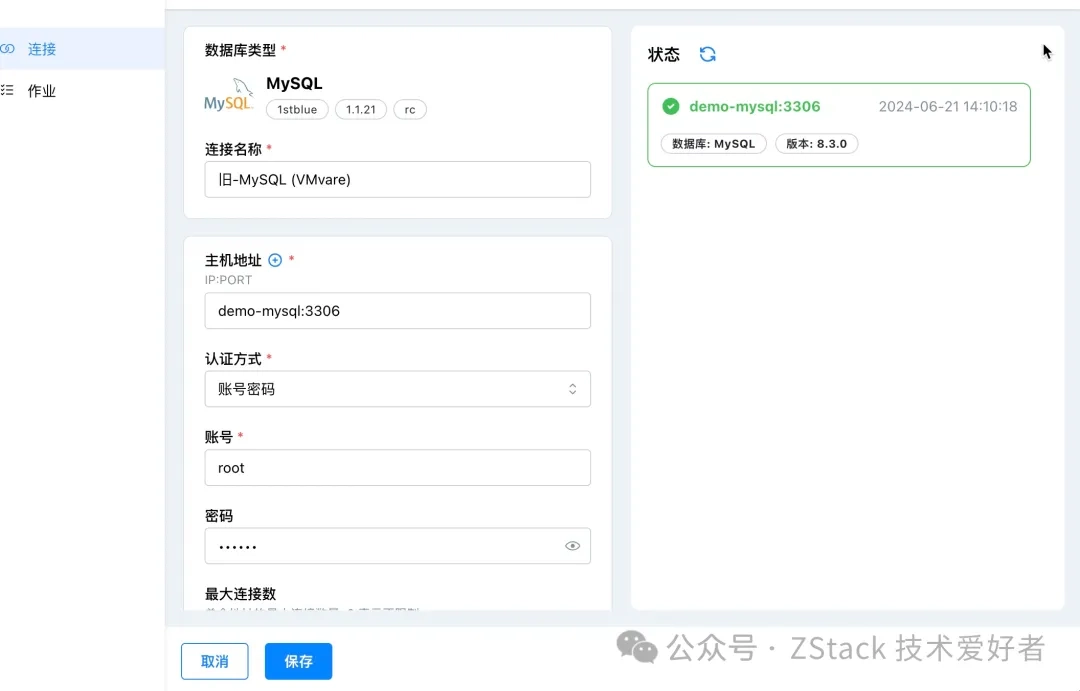
Task: Focus the 主机地址 demo-mysql:3306 field
Action: point(397,311)
